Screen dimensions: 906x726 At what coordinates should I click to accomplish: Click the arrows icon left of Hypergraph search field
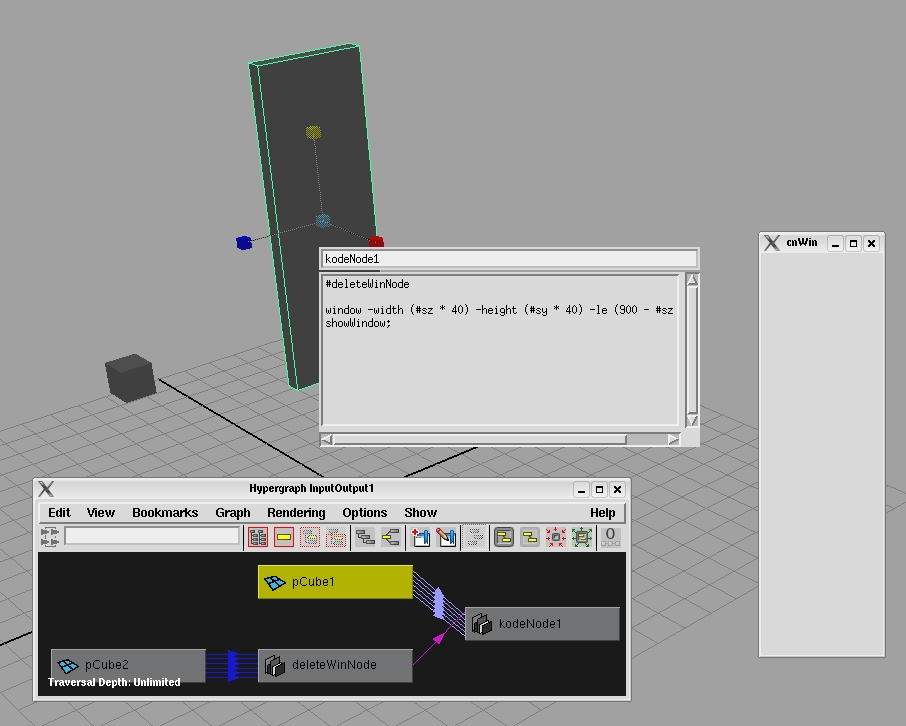point(50,537)
